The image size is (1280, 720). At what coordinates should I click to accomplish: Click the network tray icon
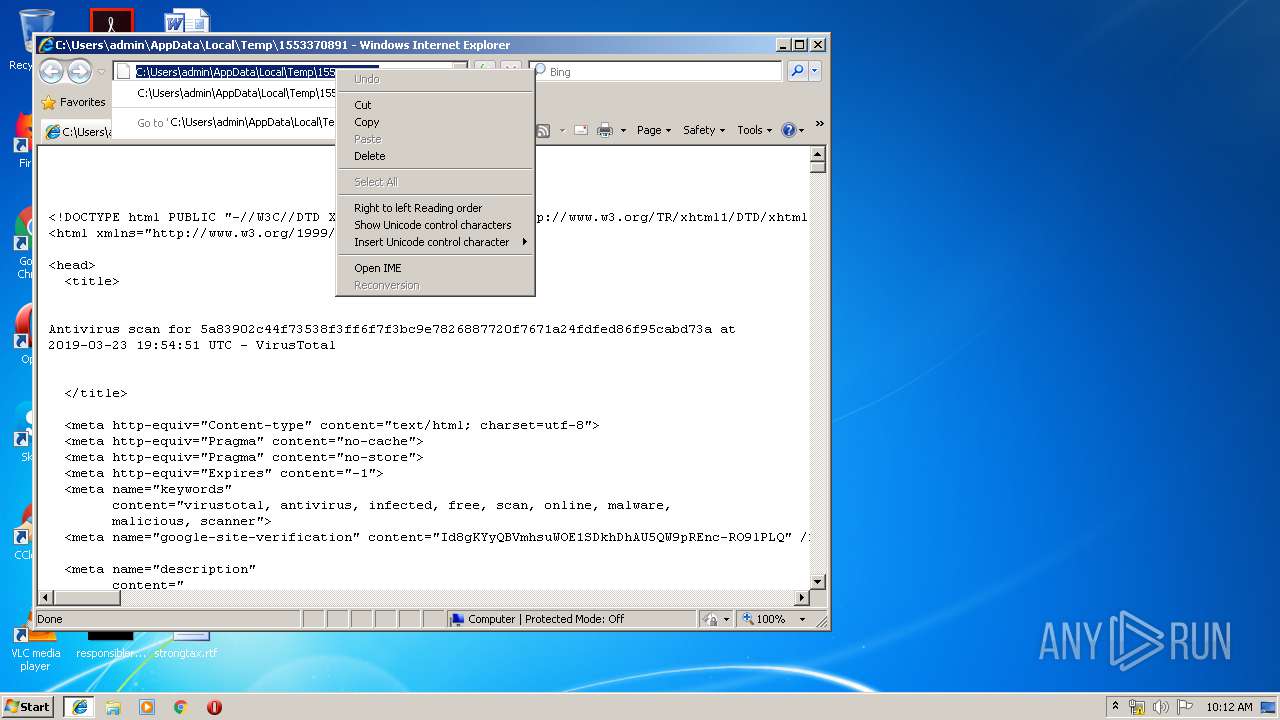tap(1138, 706)
